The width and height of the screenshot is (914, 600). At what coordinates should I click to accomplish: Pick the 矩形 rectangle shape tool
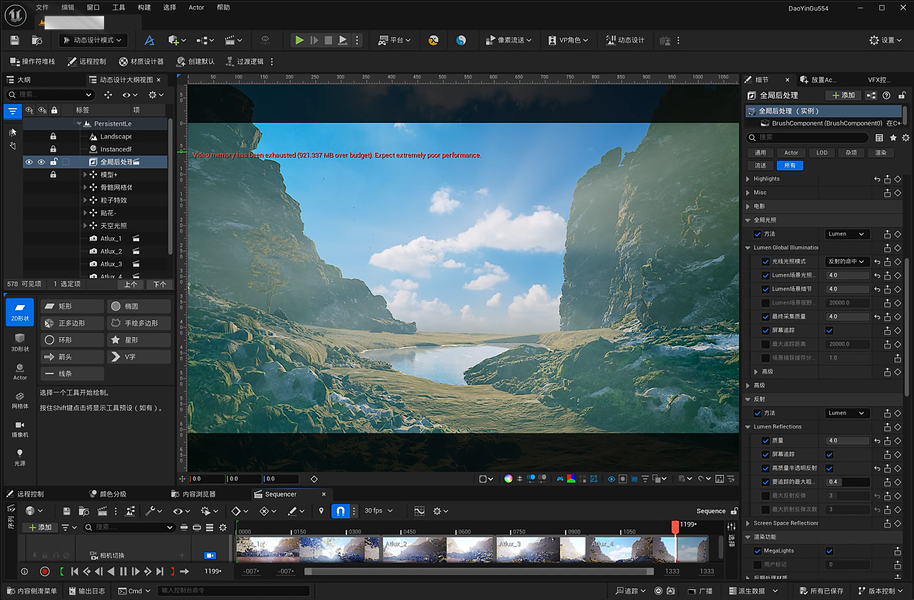click(x=72, y=306)
